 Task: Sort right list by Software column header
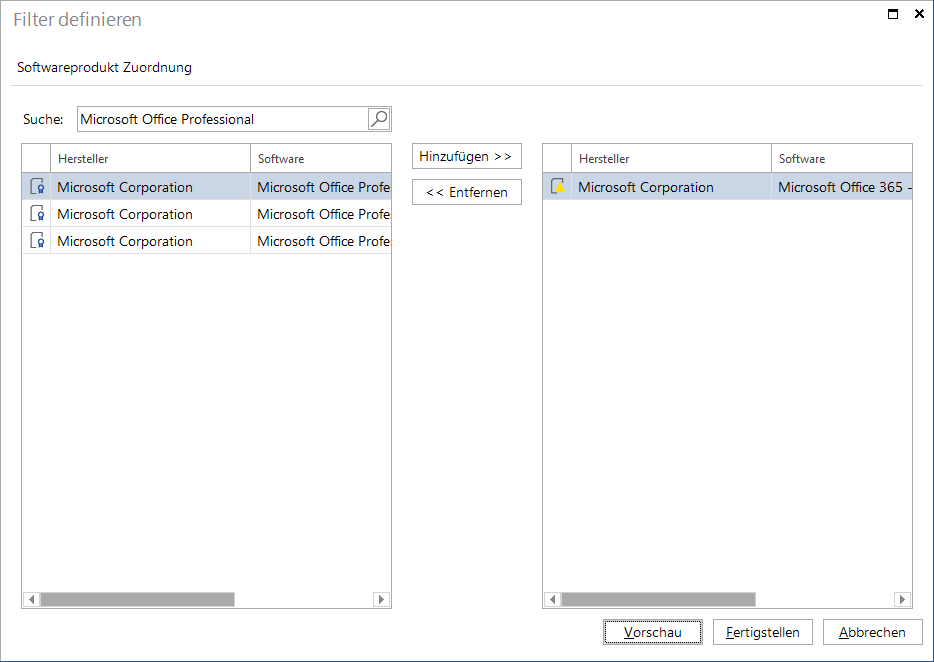pyautogui.click(x=842, y=158)
